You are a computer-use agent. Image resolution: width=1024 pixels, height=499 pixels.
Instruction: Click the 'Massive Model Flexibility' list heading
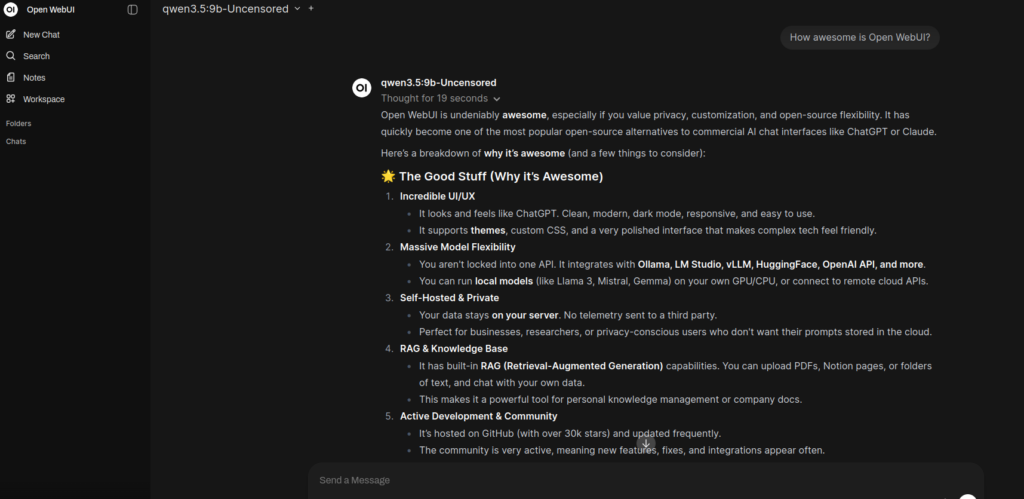457,247
